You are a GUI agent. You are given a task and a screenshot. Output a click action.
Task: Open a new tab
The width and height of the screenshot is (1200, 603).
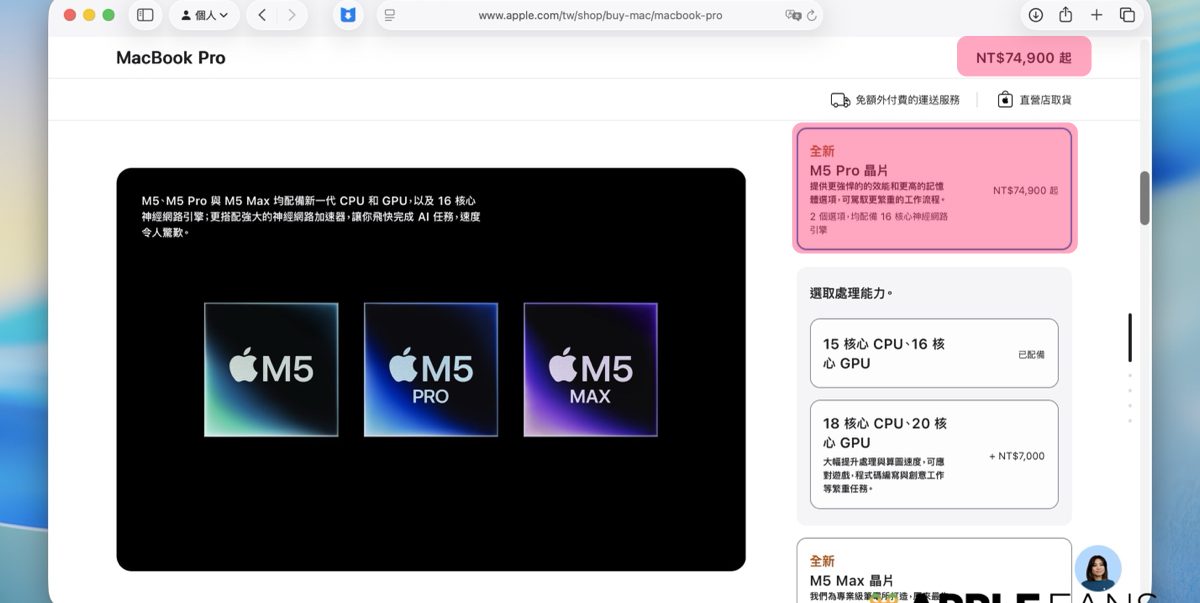[x=1096, y=15]
